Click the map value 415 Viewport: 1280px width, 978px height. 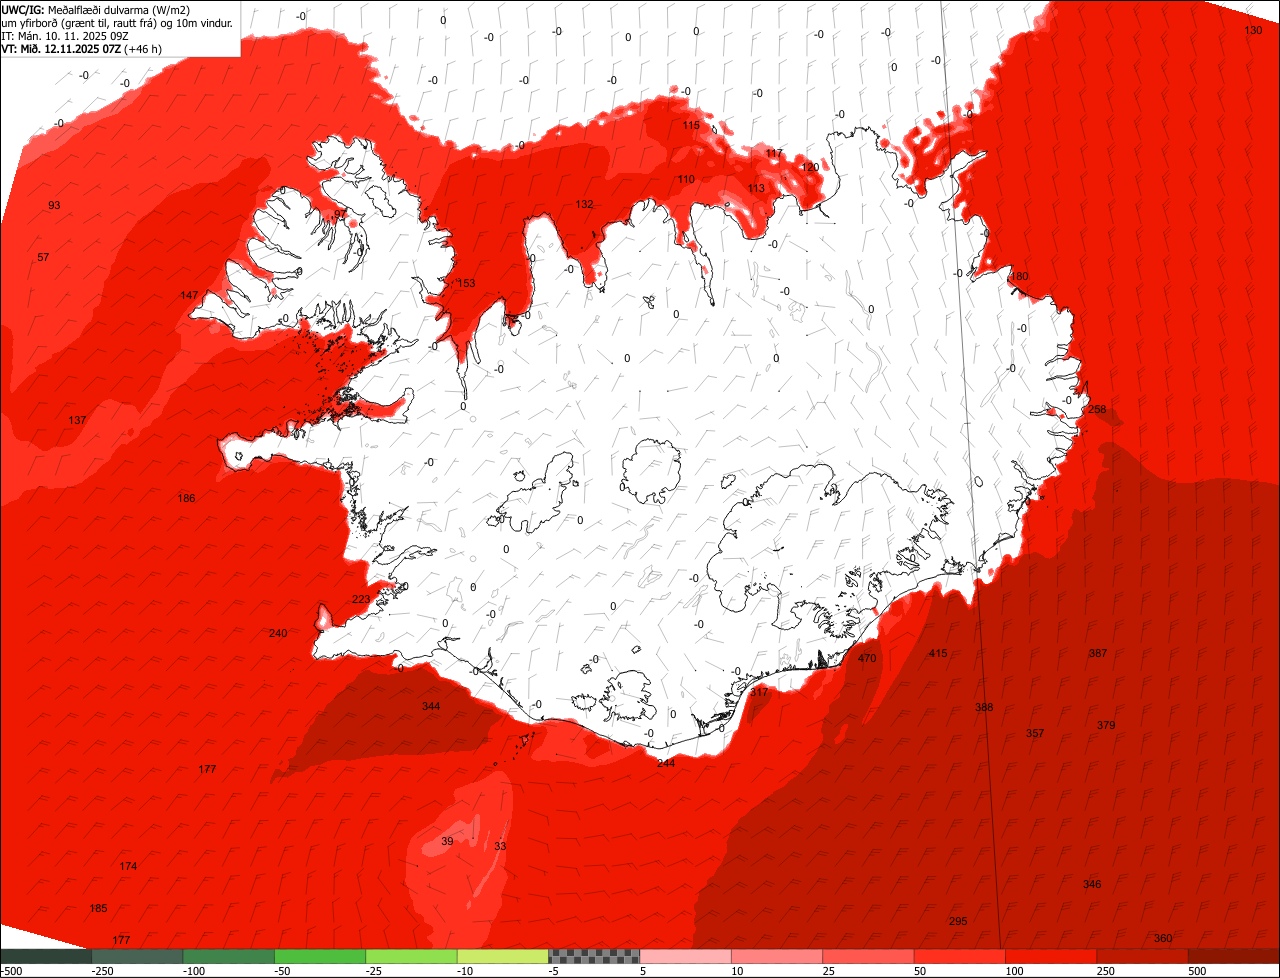pyautogui.click(x=938, y=654)
